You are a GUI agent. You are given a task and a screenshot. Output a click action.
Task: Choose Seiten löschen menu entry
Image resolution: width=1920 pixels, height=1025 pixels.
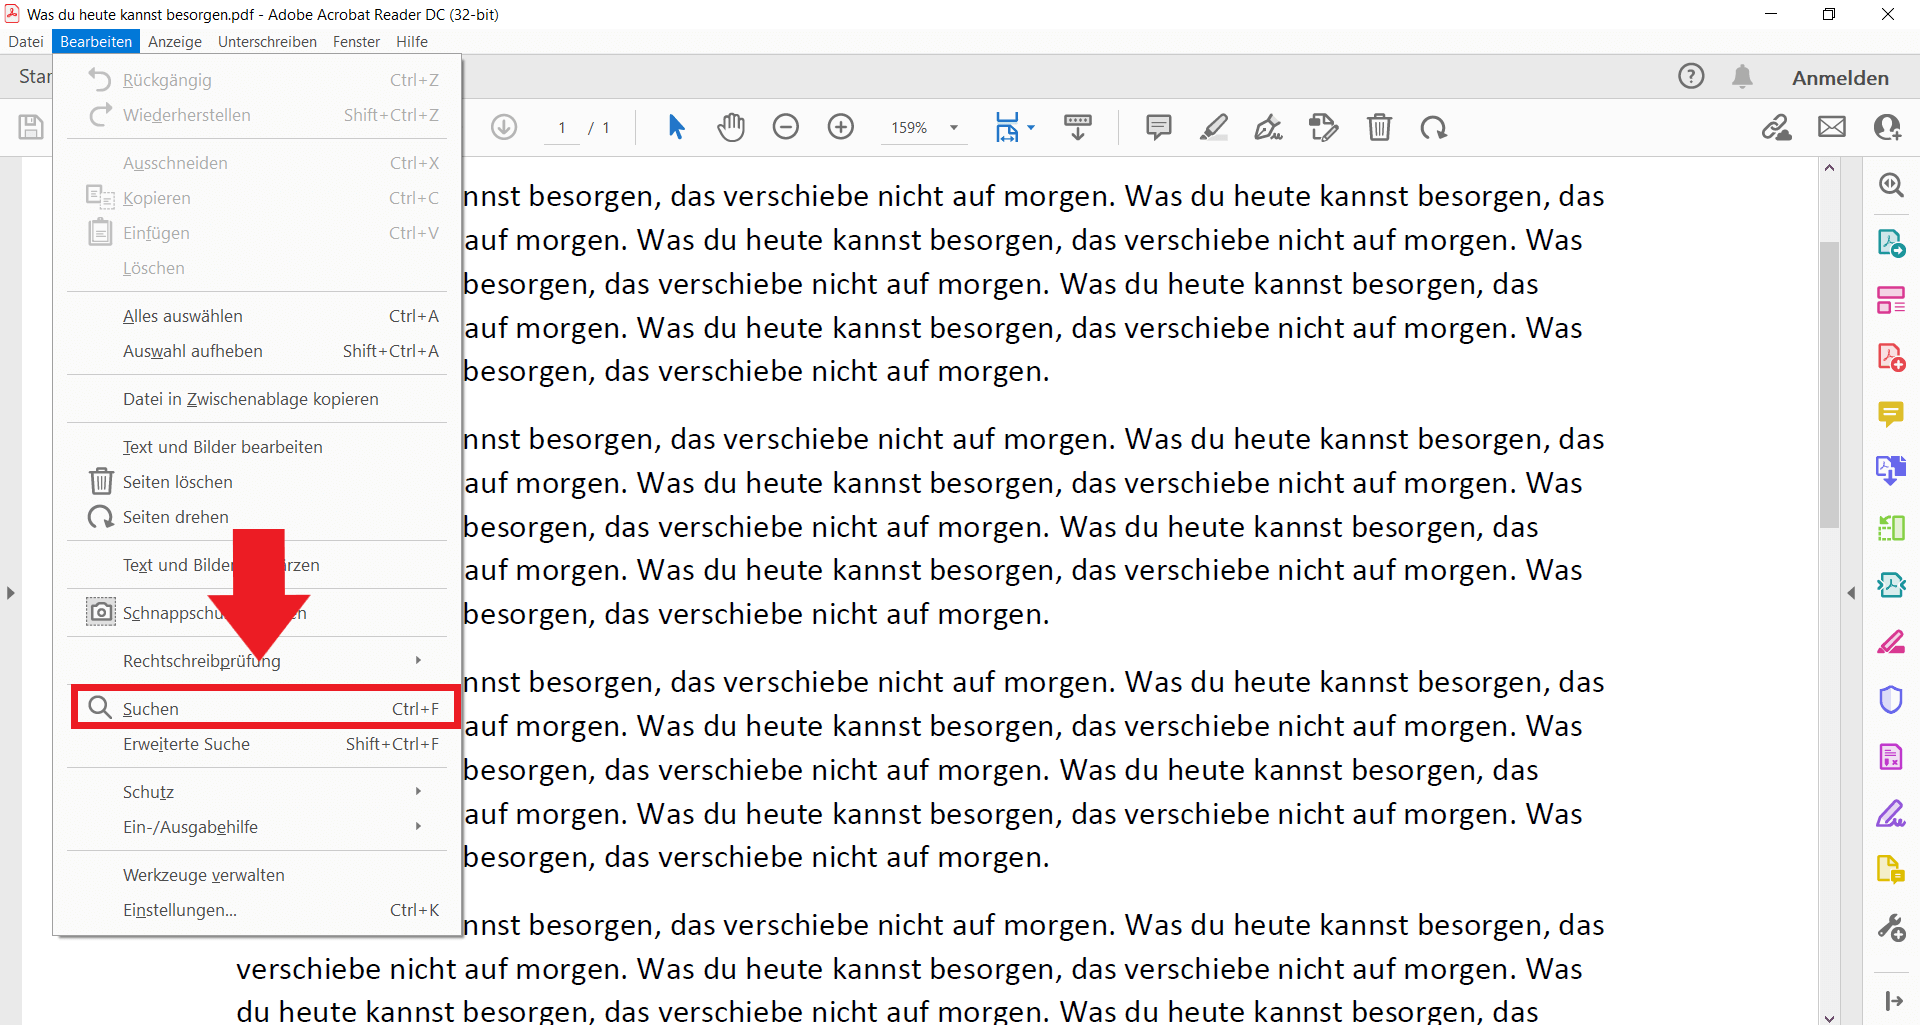tap(259, 482)
